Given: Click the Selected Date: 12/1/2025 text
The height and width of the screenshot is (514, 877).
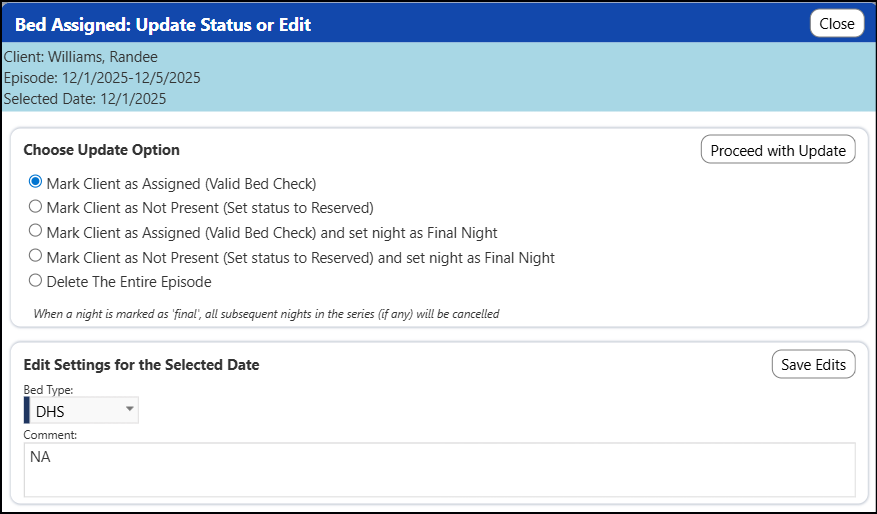Looking at the screenshot, I should [85, 99].
